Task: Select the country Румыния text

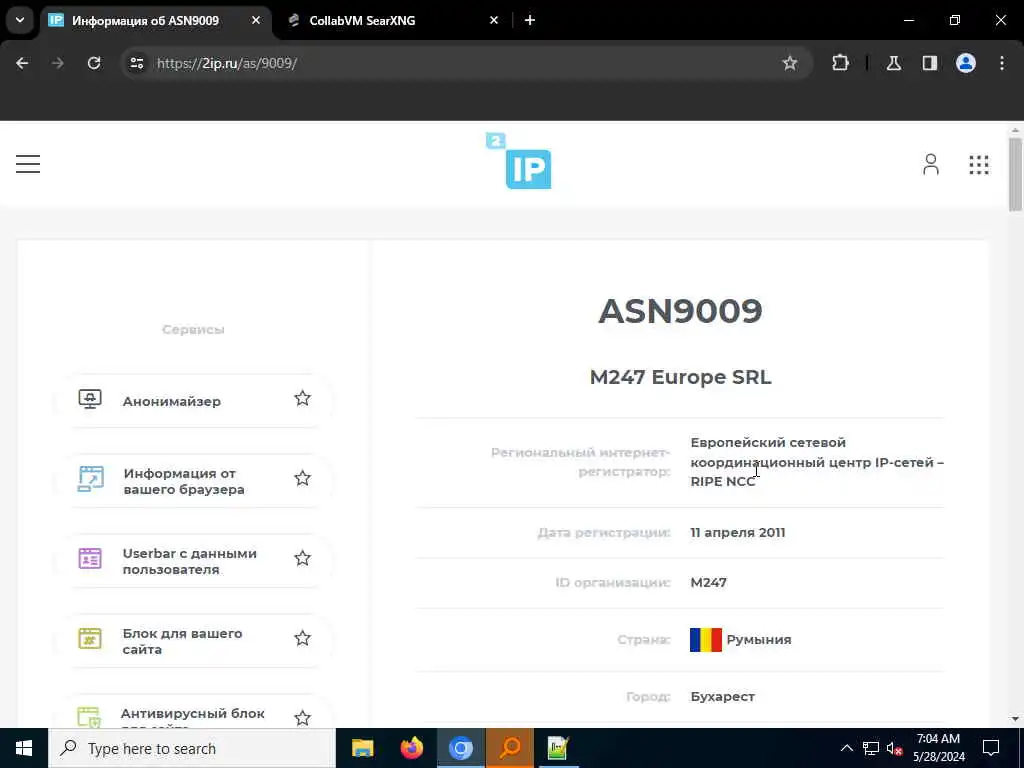Action: (759, 640)
